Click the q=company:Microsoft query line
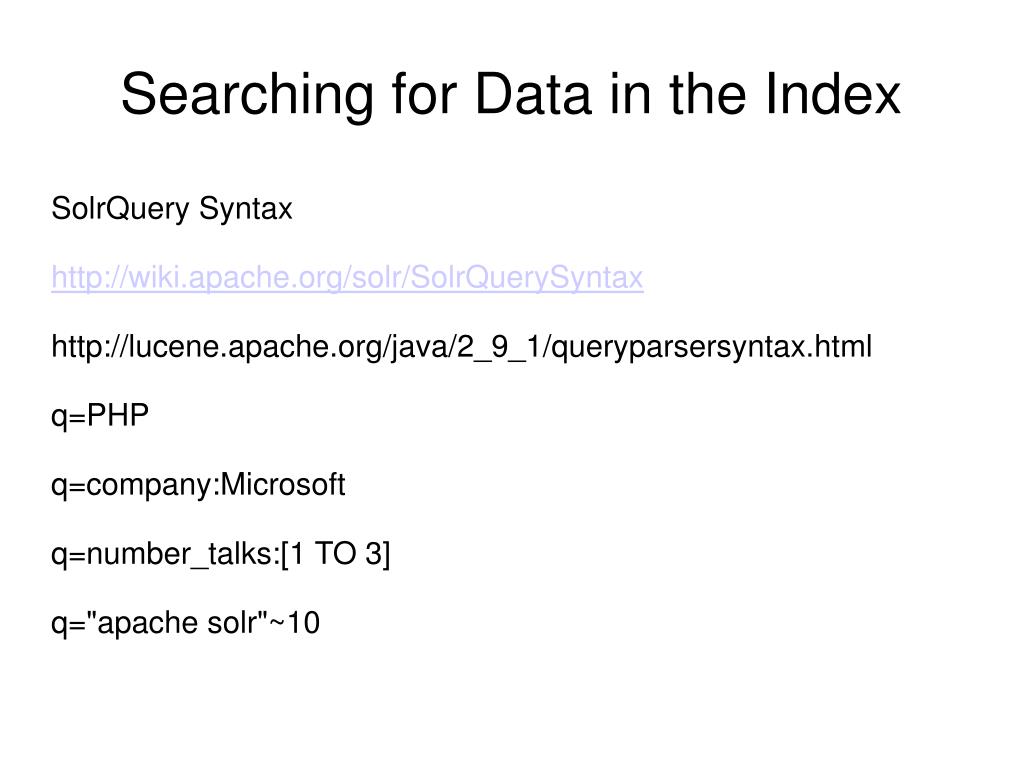This screenshot has height=767, width=1023. click(x=198, y=485)
